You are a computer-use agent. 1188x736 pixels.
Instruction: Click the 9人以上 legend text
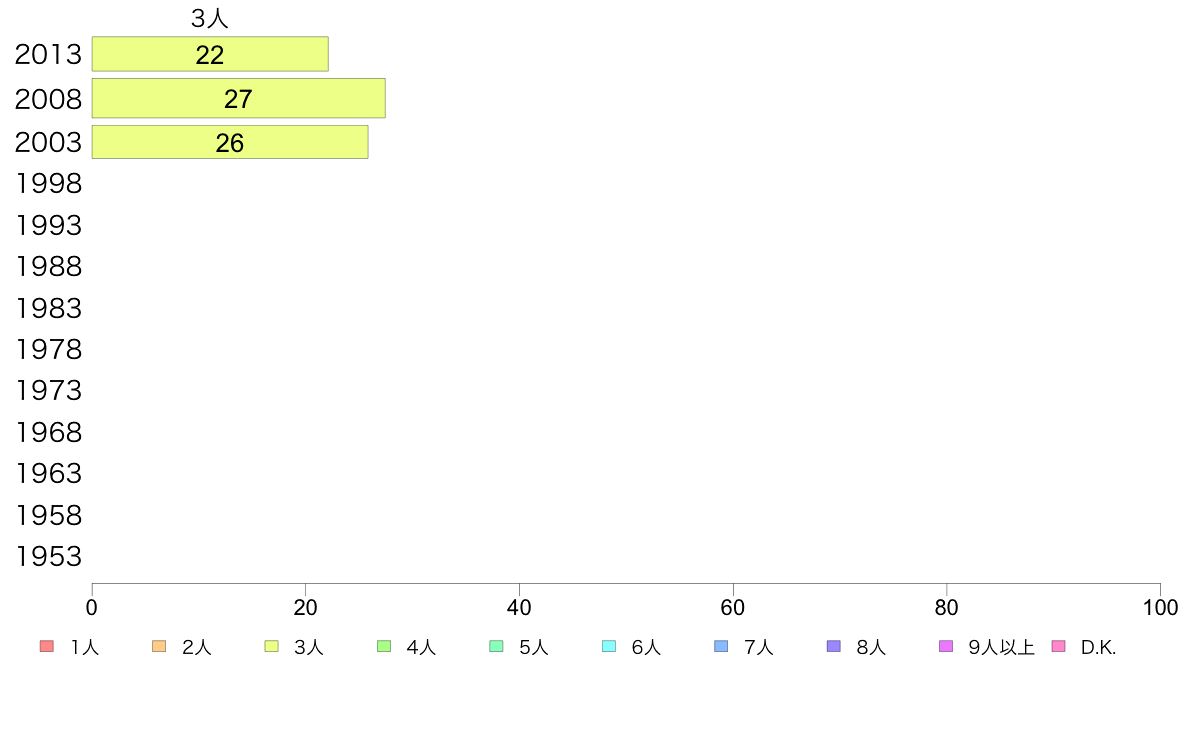pos(1001,648)
